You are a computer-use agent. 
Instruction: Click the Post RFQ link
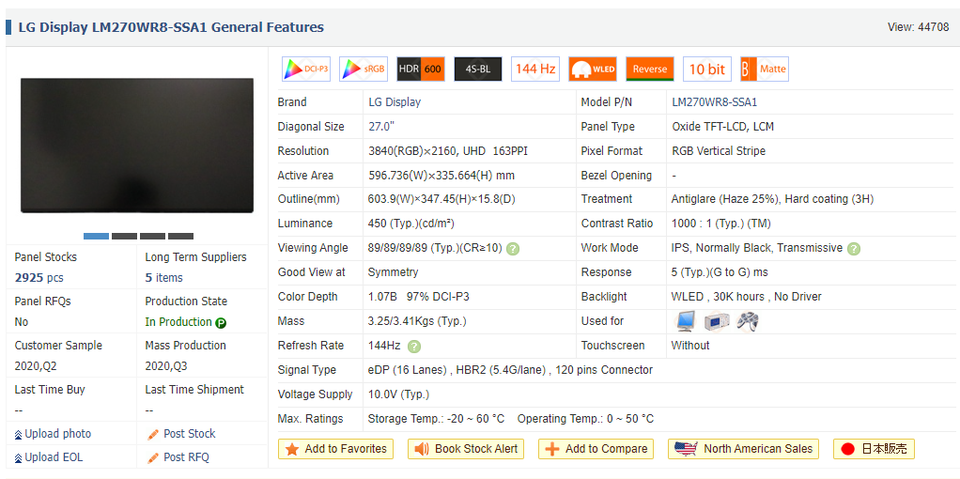tap(185, 457)
